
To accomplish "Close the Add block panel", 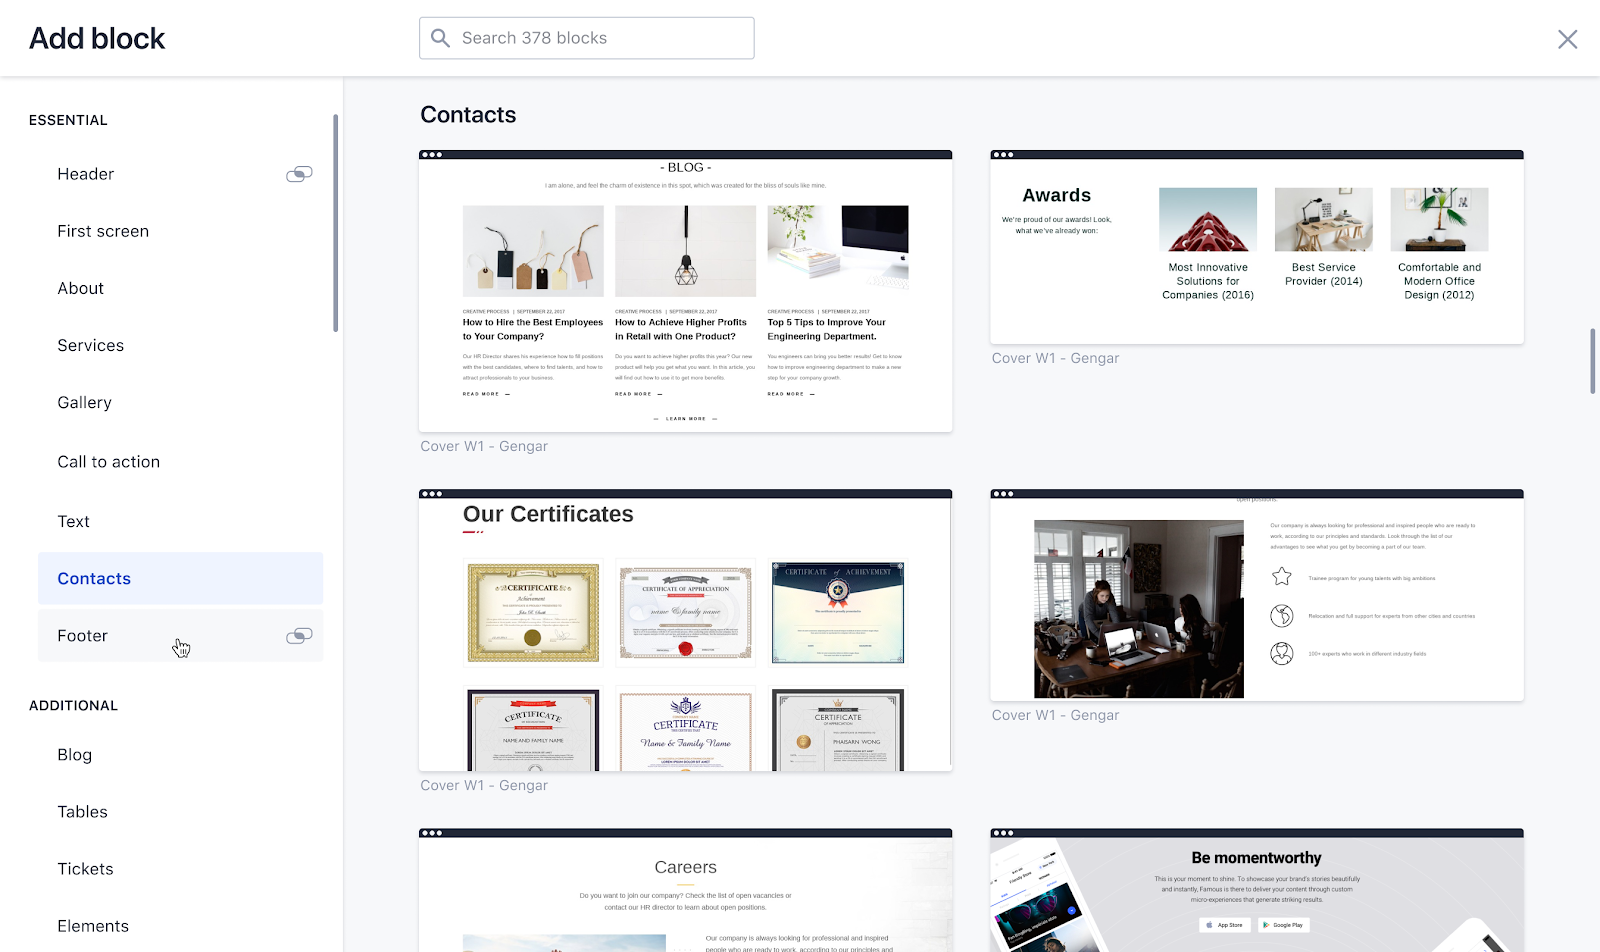I will 1567,39.
